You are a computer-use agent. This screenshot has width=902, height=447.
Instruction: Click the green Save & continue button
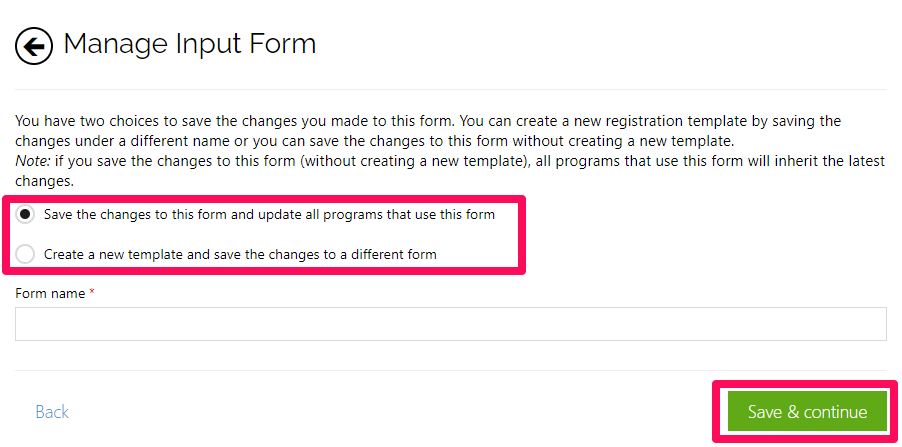(807, 412)
